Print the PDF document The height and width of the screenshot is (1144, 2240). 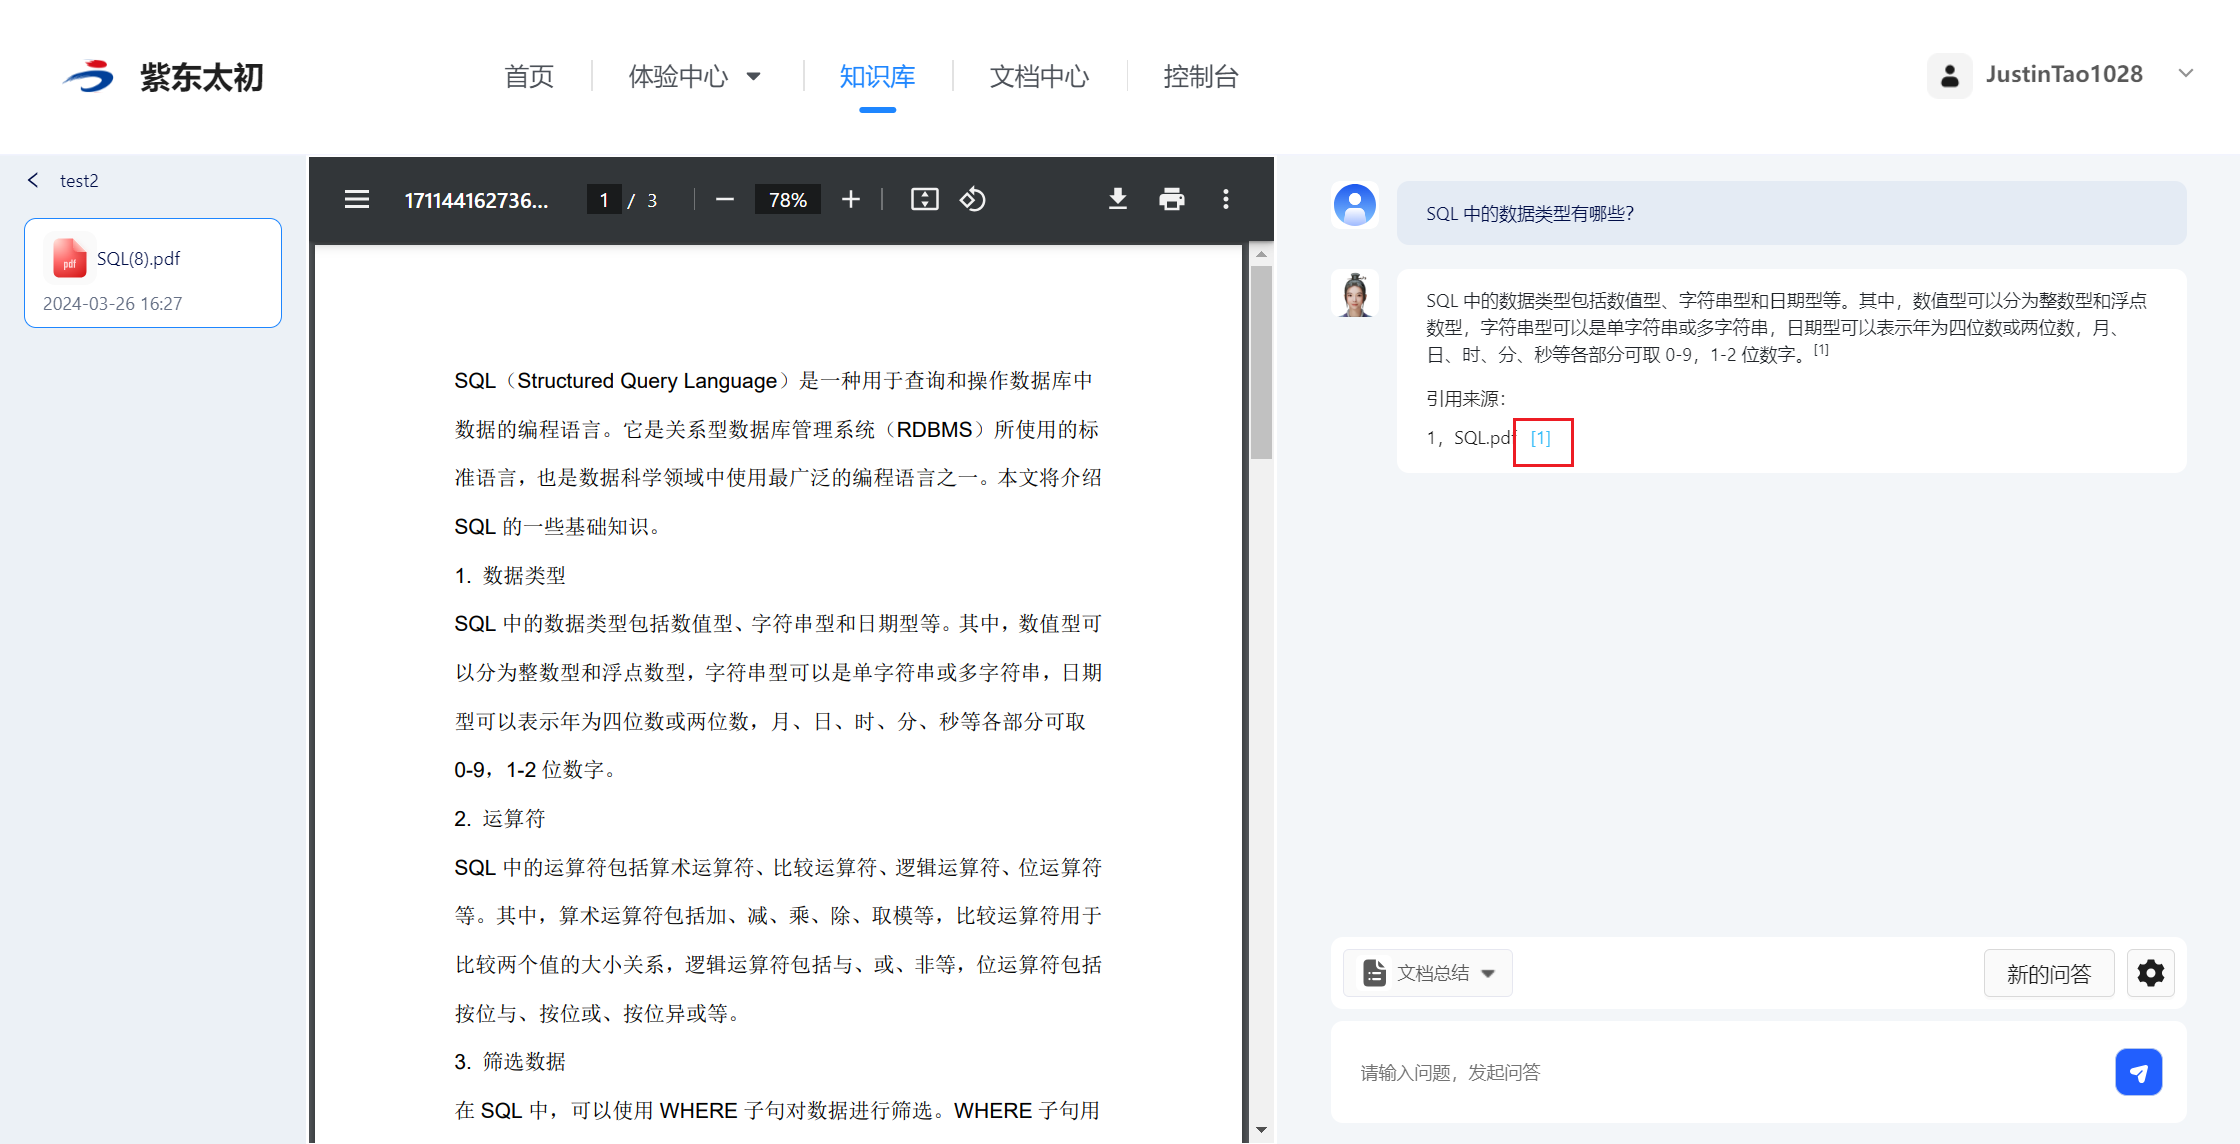click(x=1172, y=200)
